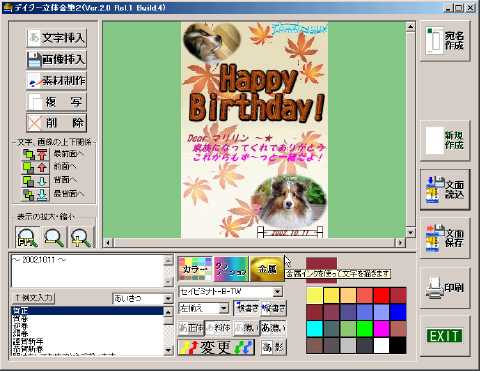
Task: Select 謹賀新年 in the phrase list
Action: click(x=88, y=341)
